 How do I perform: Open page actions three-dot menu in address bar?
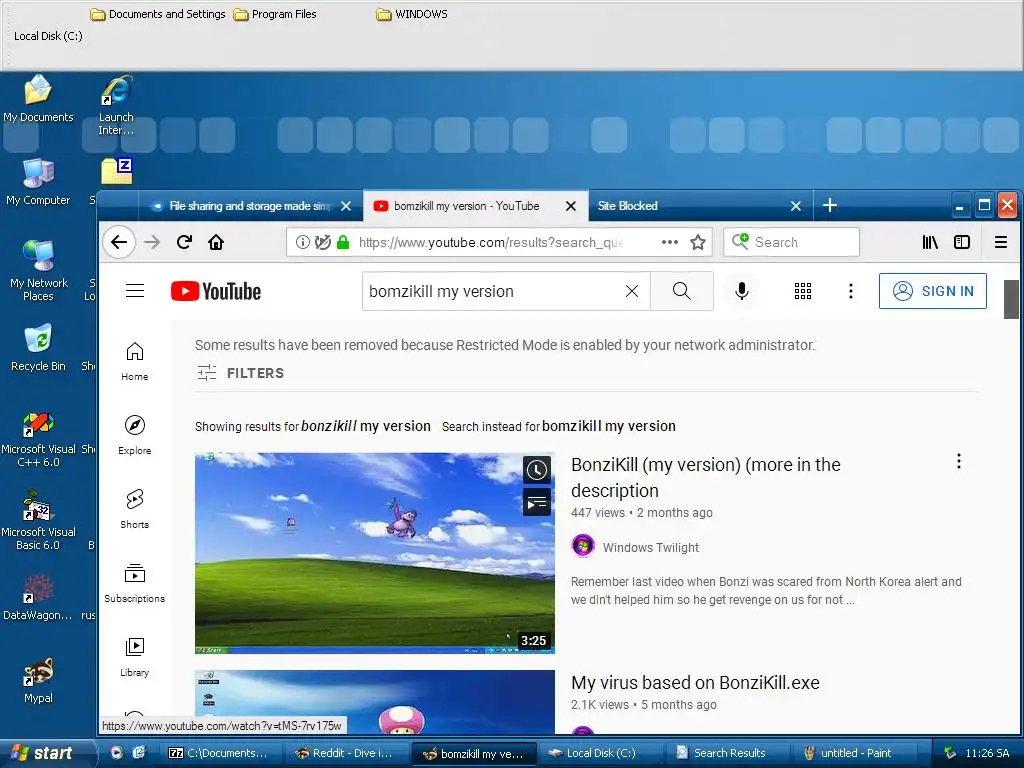[x=669, y=242]
